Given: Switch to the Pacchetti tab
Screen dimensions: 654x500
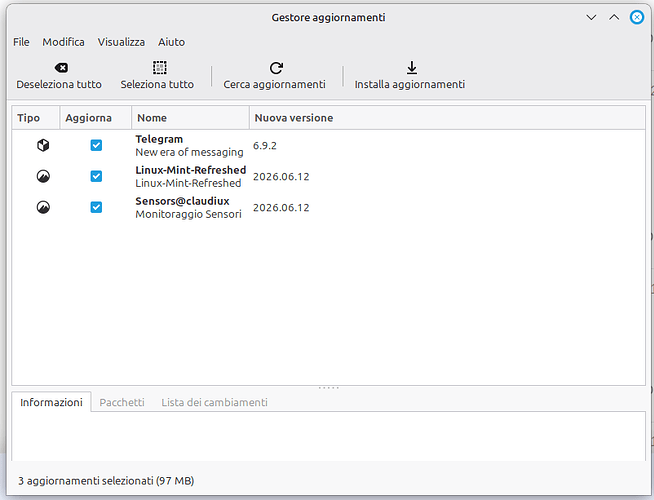Looking at the screenshot, I should tap(122, 402).
